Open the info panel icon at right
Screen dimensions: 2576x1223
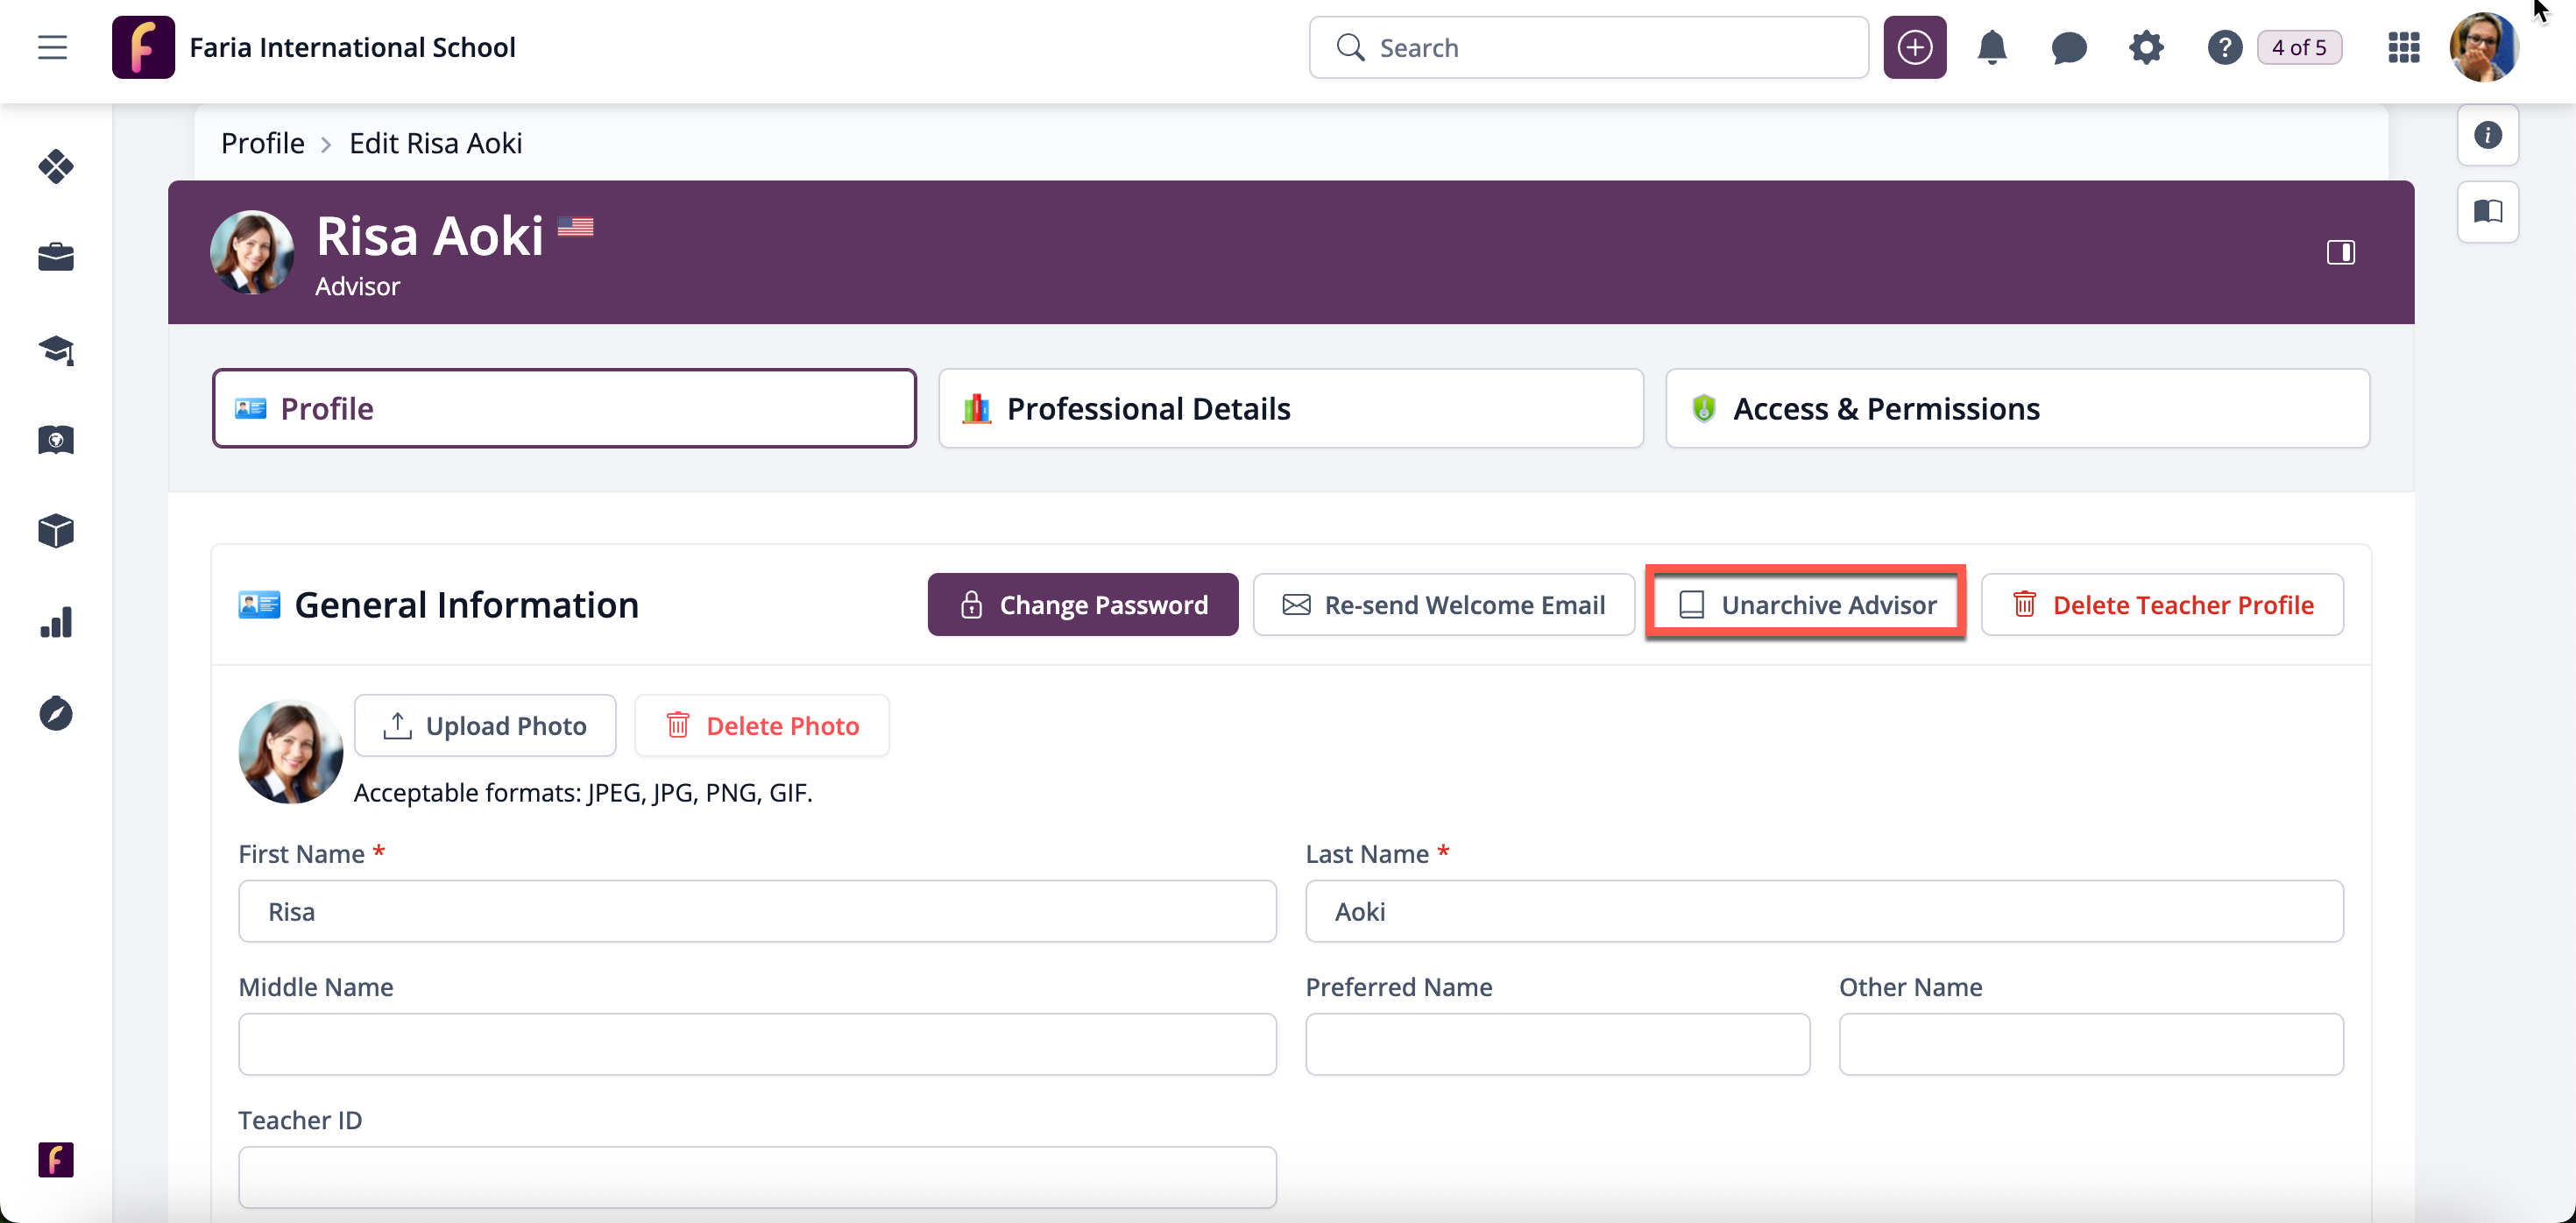[2487, 135]
